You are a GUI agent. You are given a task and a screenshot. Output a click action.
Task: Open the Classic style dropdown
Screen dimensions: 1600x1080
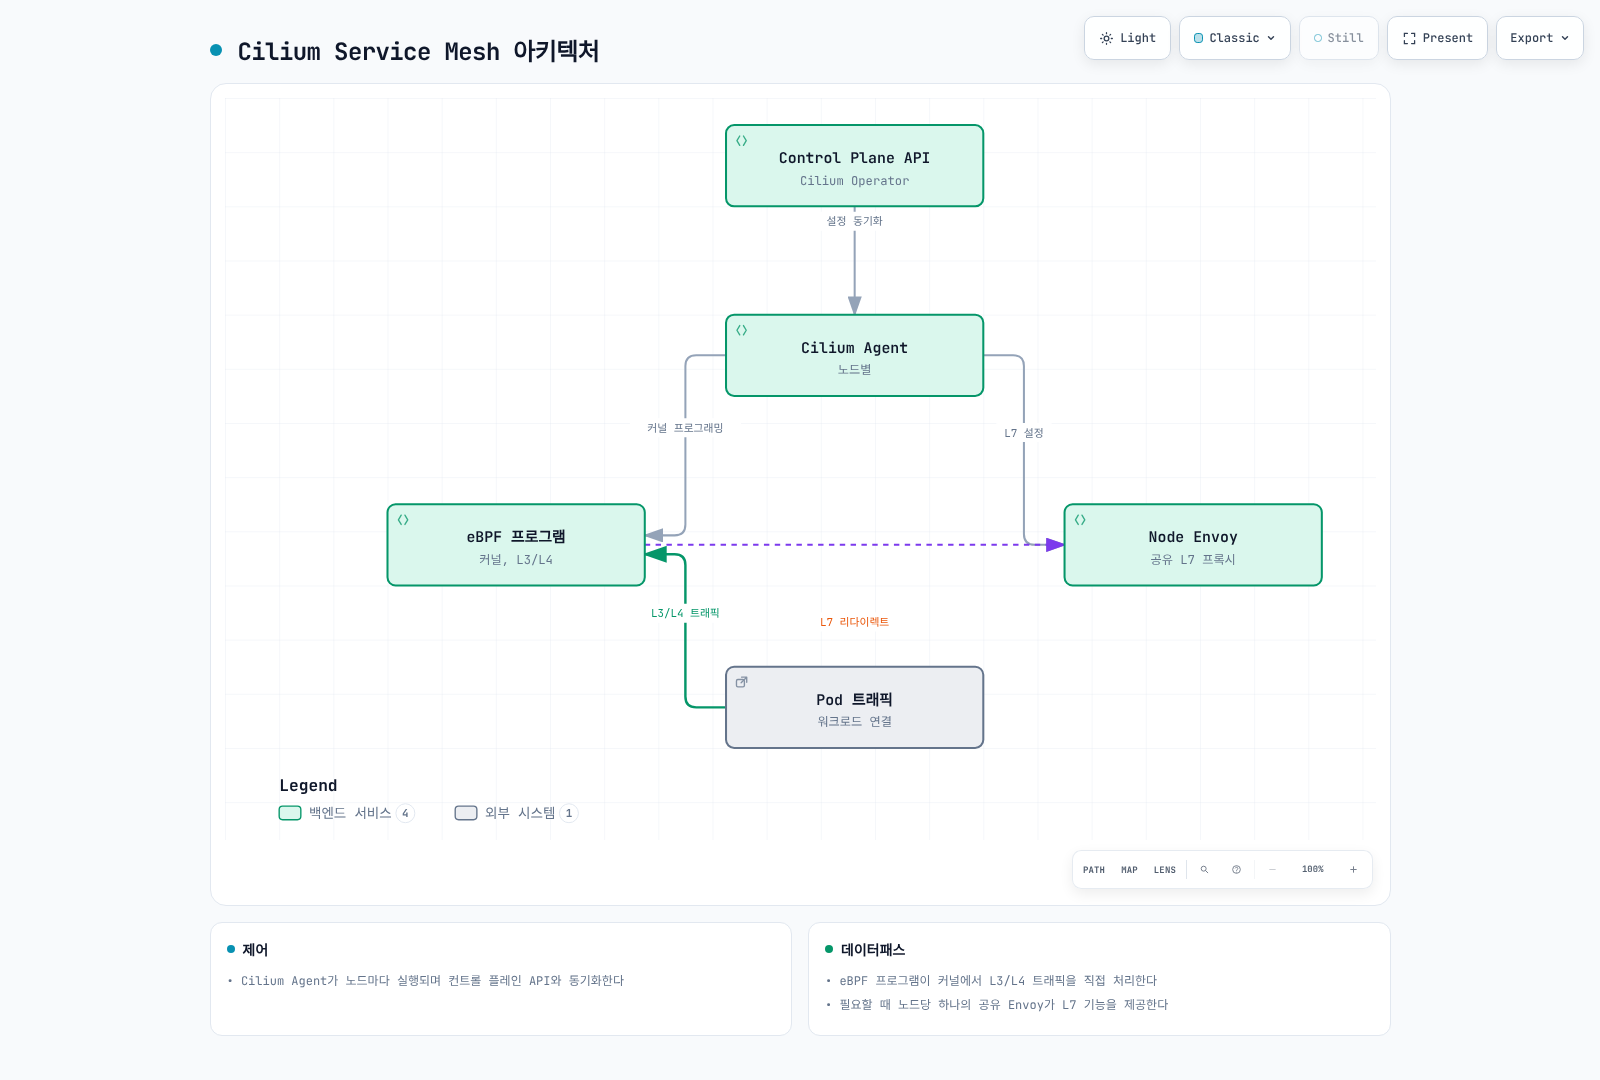point(1235,38)
